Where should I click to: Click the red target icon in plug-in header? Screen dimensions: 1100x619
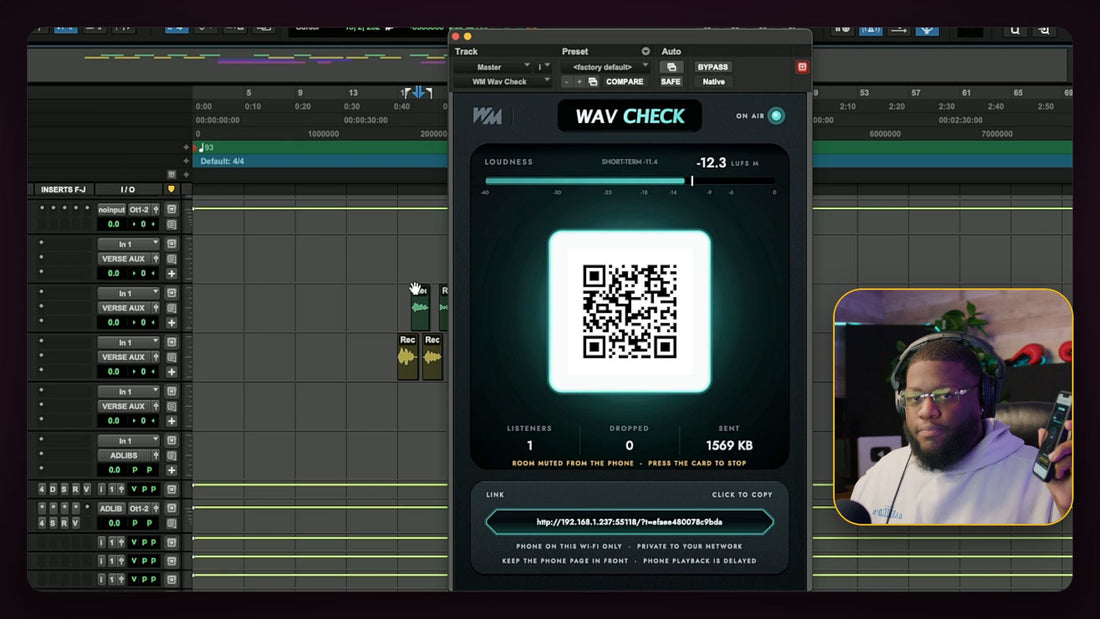click(x=802, y=67)
